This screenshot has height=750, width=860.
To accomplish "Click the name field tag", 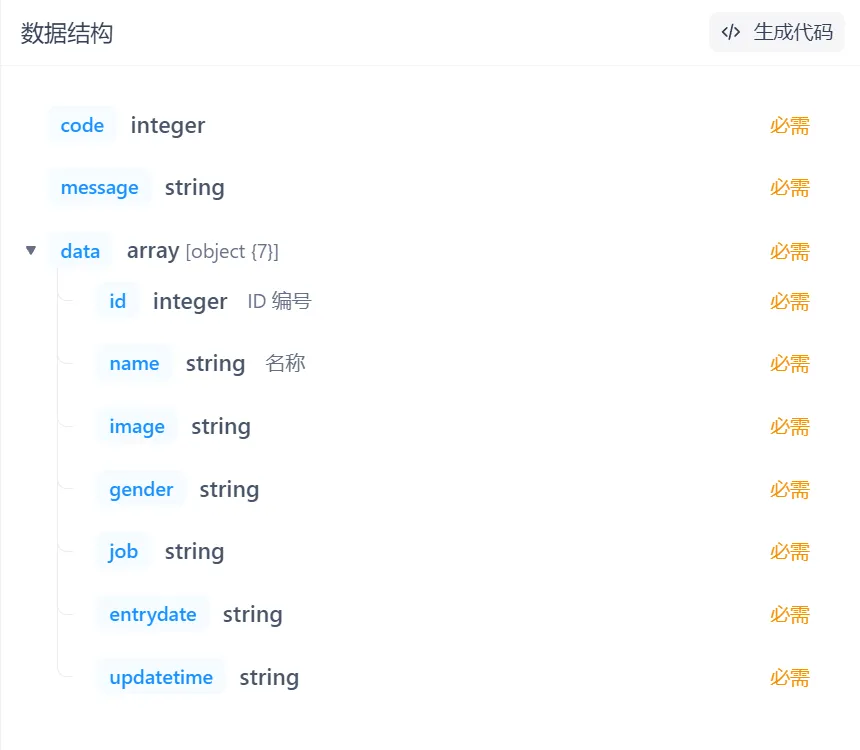I will pyautogui.click(x=134, y=363).
